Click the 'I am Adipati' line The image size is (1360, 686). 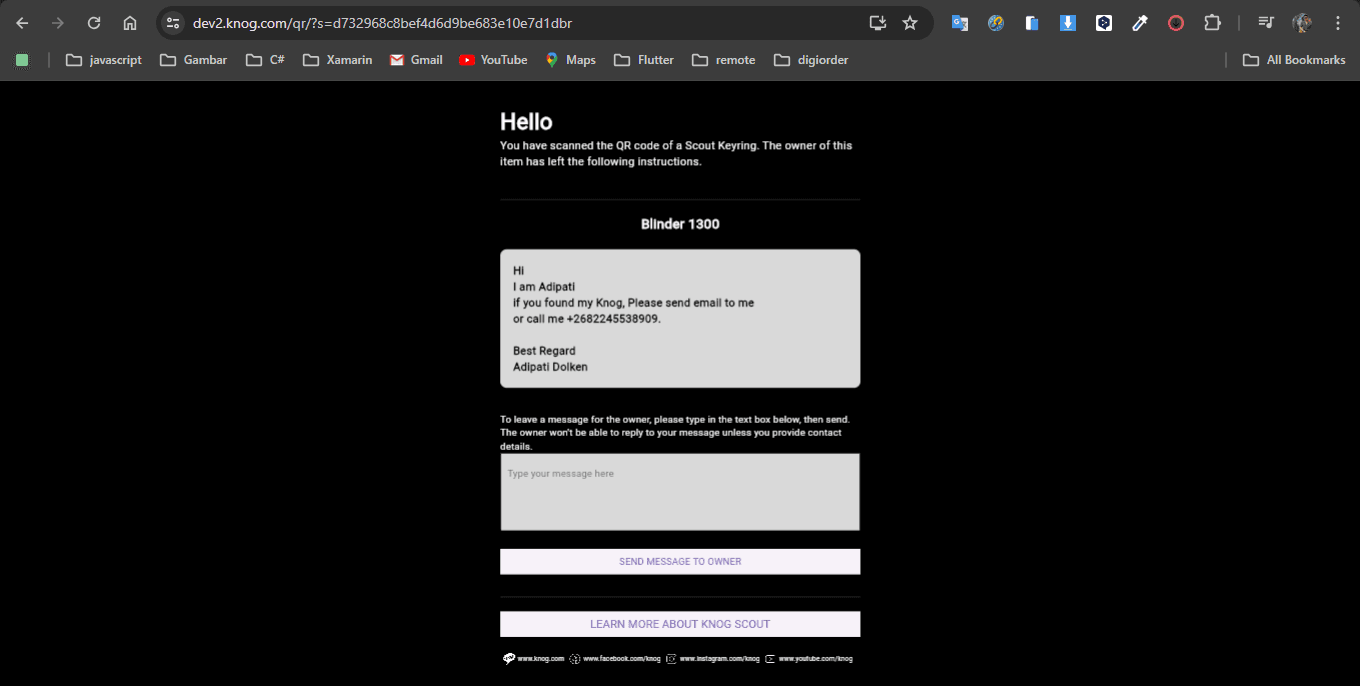point(544,287)
